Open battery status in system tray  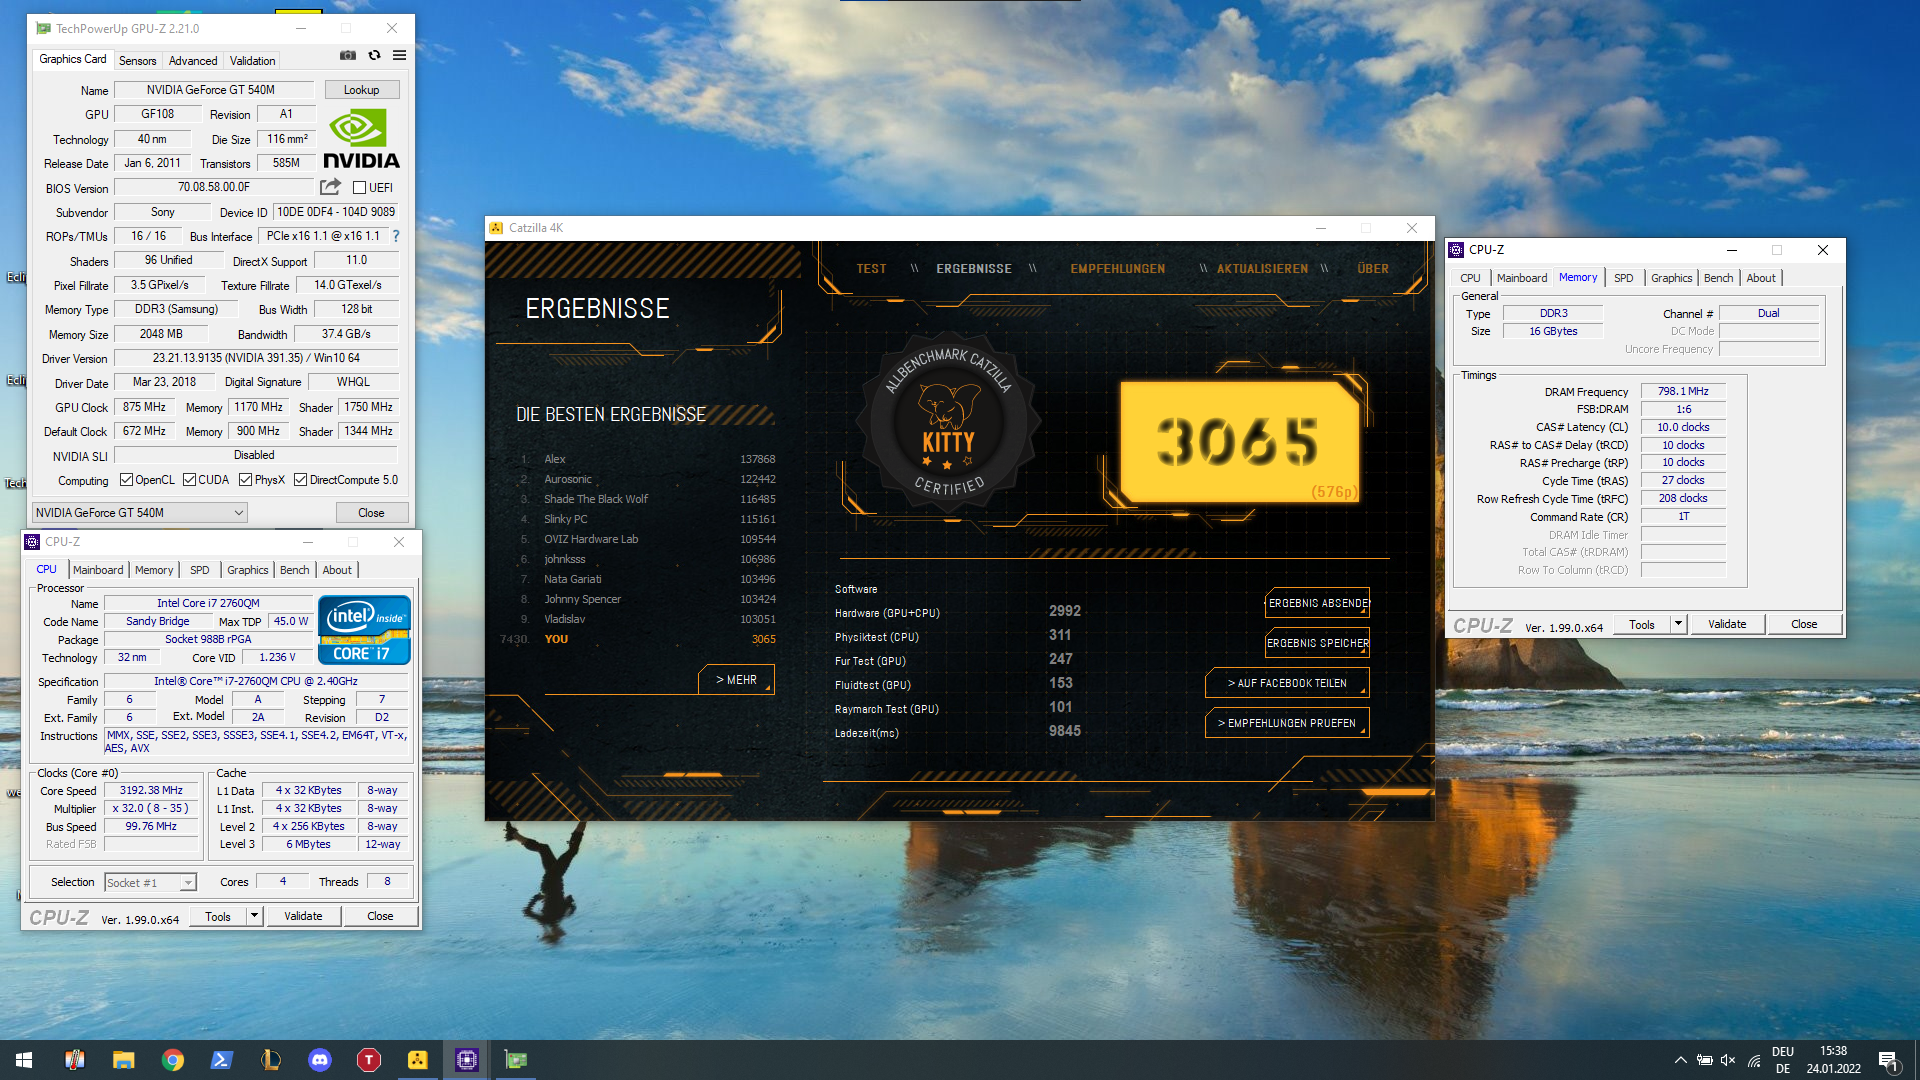(1704, 1060)
